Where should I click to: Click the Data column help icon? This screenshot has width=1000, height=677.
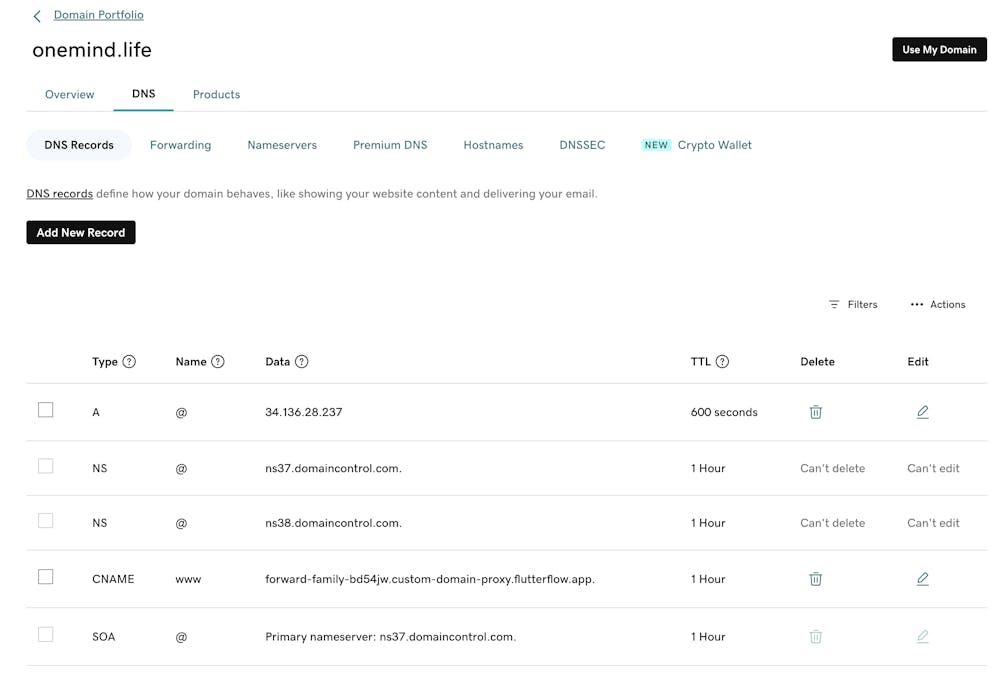(x=302, y=362)
